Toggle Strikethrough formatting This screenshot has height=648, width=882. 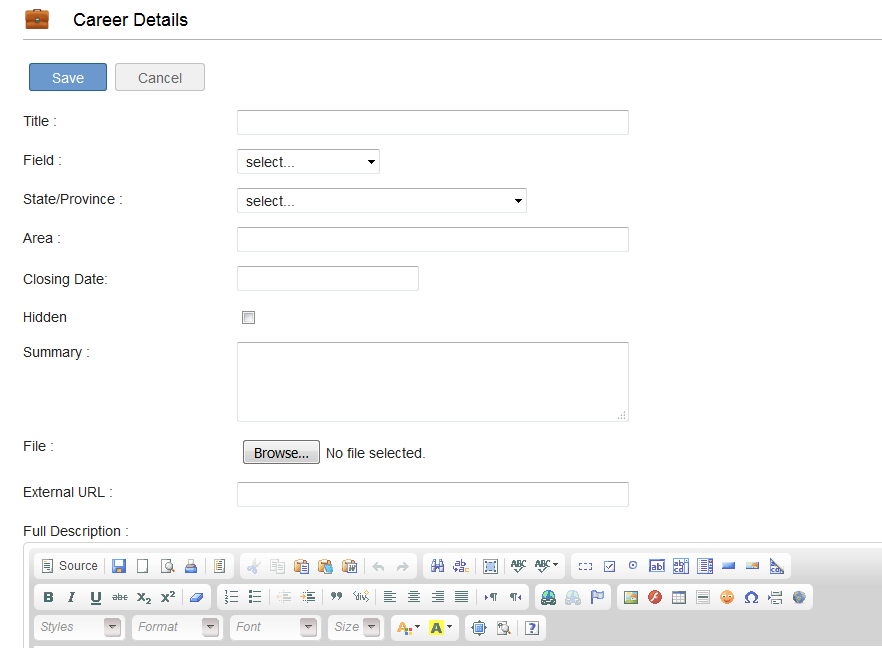tap(120, 597)
